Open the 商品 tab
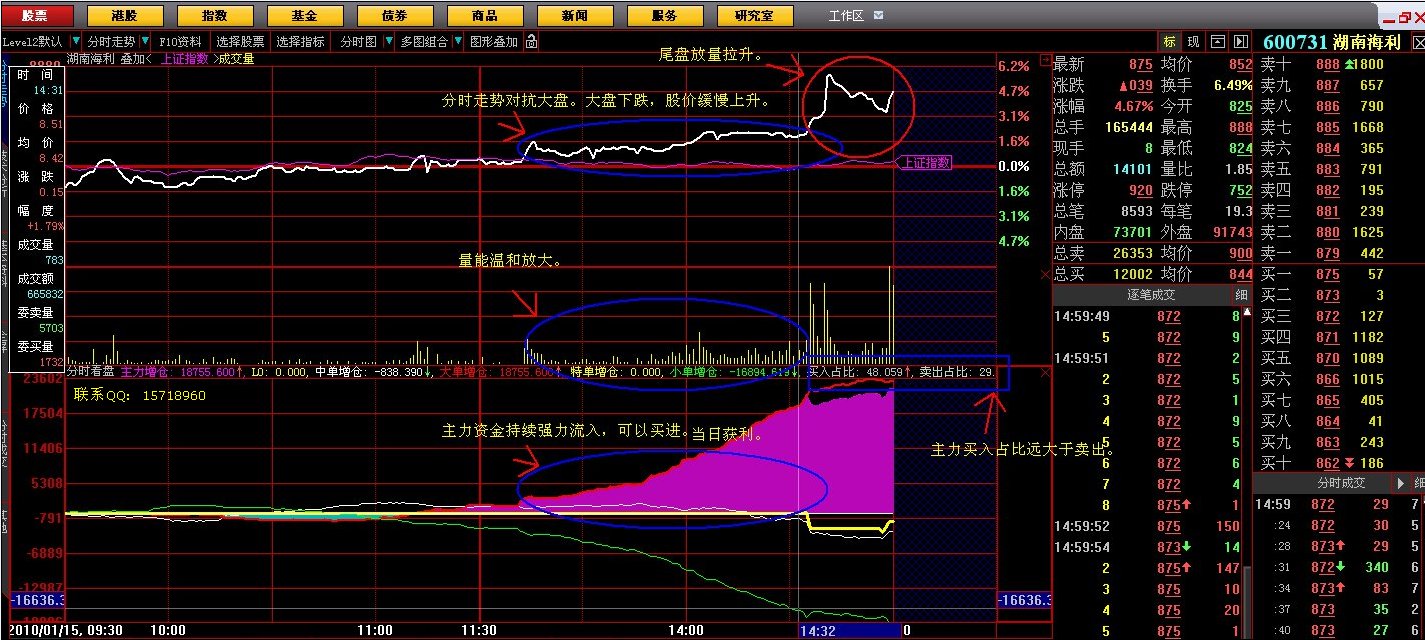Screen dimensions: 1425x640 click(x=485, y=16)
